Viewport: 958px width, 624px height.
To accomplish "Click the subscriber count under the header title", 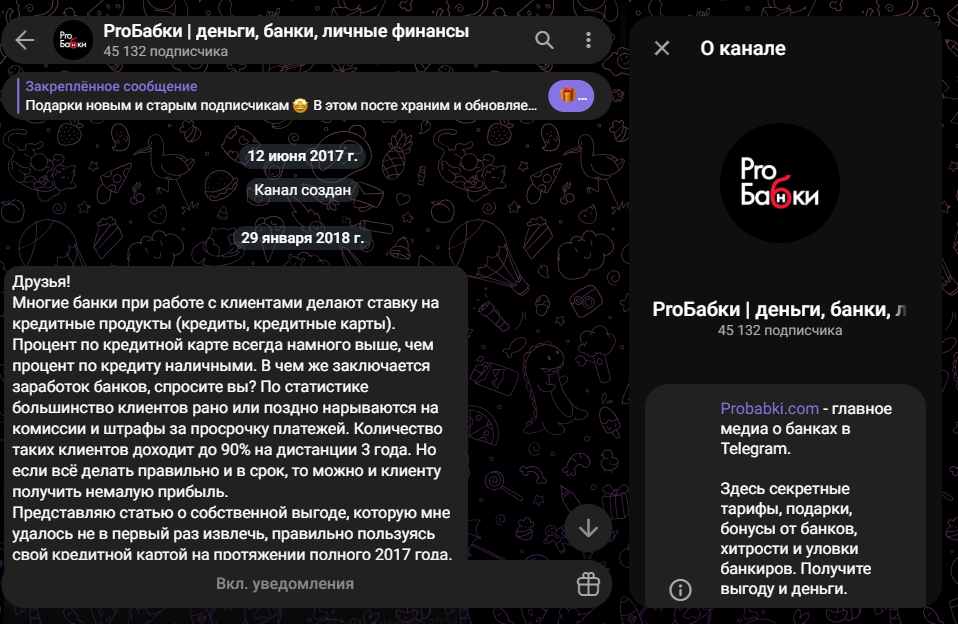I will click(166, 51).
